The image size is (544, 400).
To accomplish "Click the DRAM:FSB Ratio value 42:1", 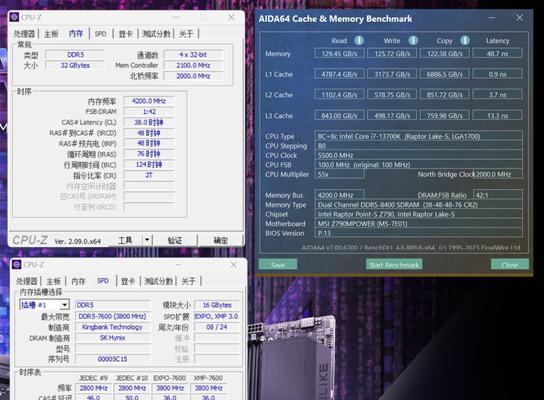I will pyautogui.click(x=498, y=195).
